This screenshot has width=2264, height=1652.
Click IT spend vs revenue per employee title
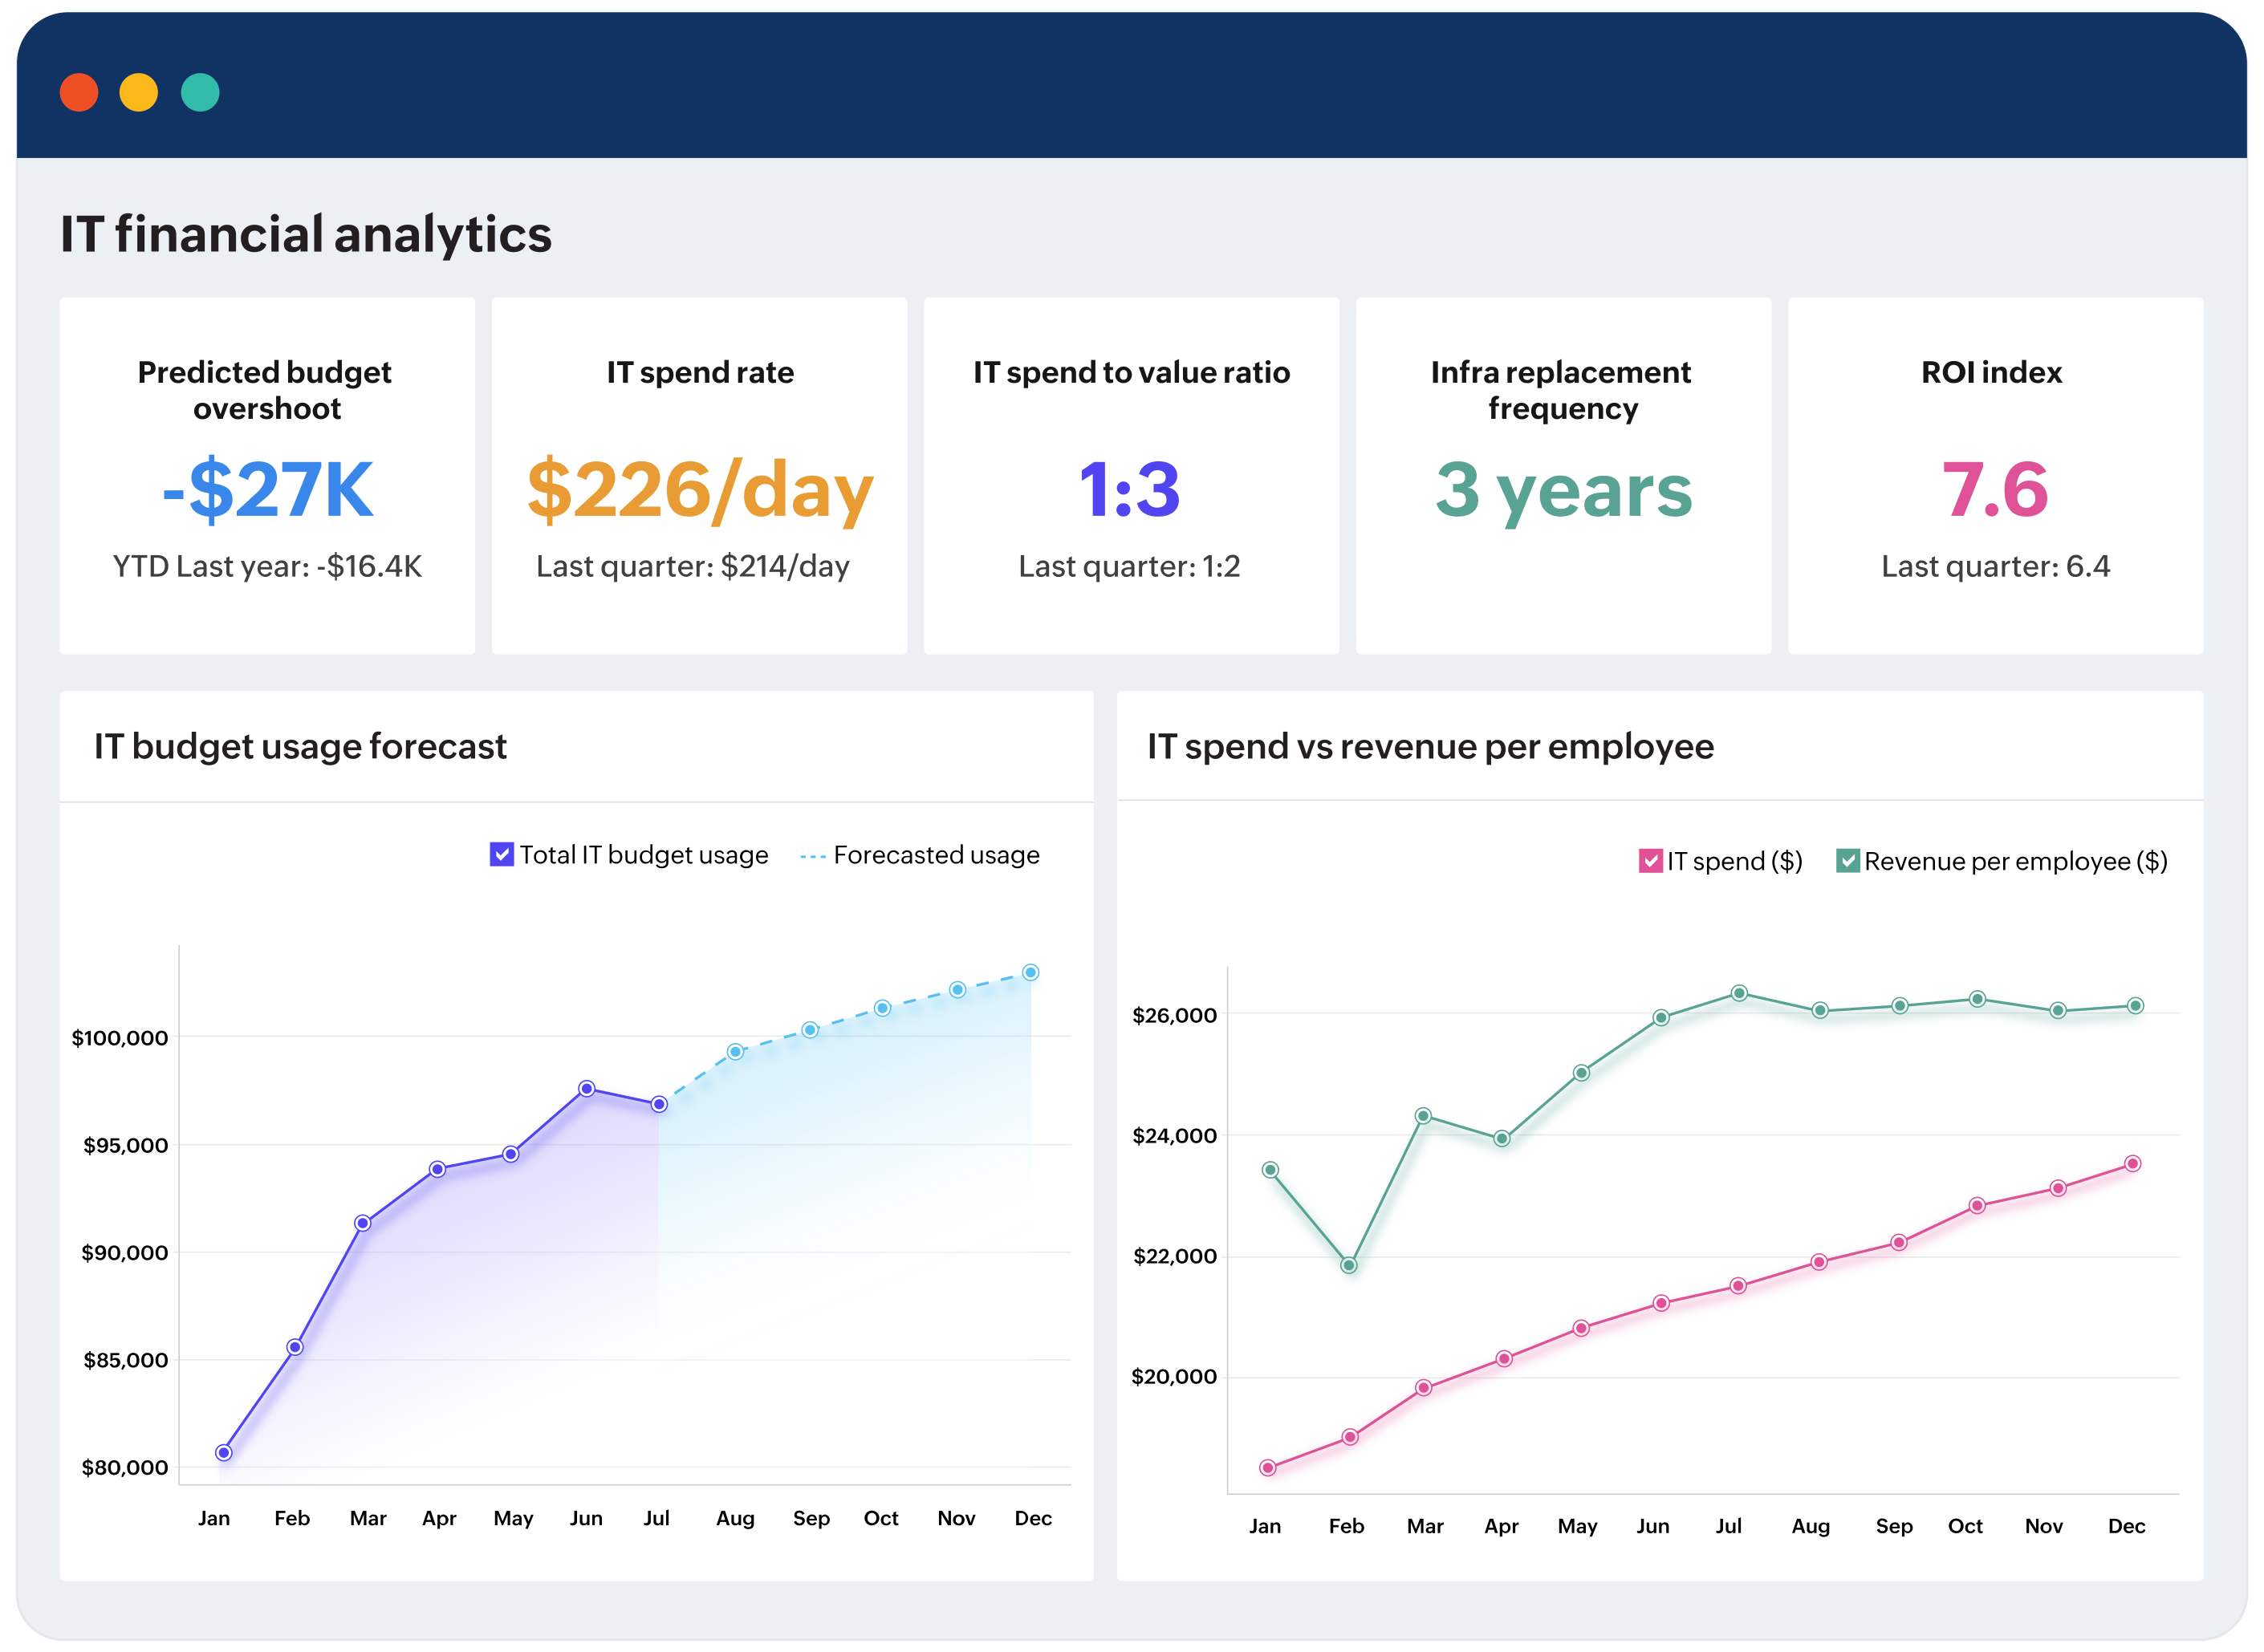[1430, 747]
